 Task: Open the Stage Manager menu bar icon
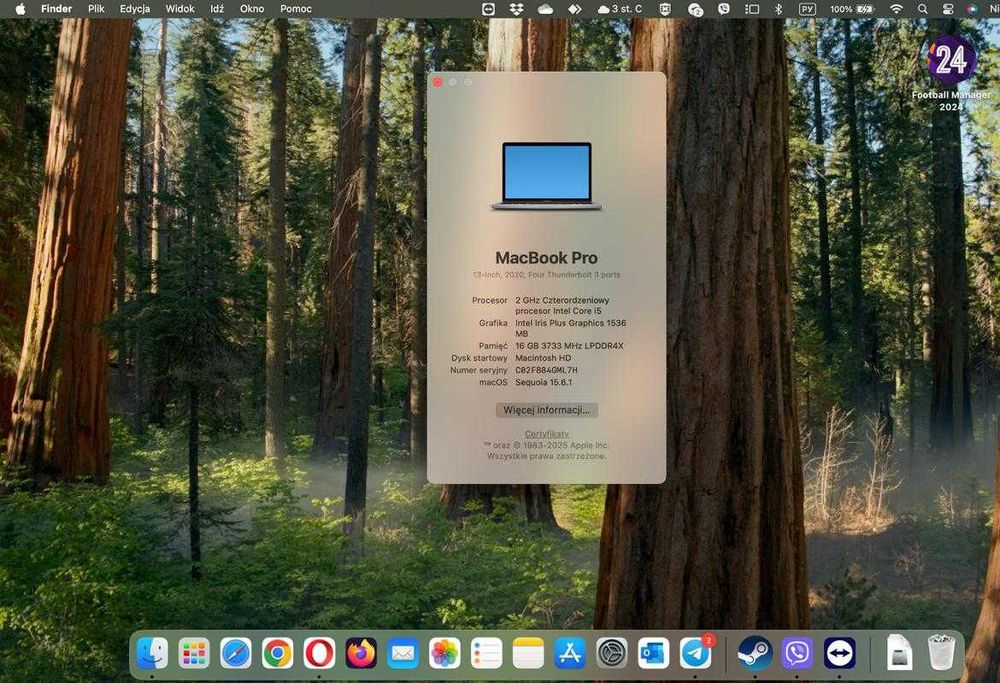tap(753, 9)
